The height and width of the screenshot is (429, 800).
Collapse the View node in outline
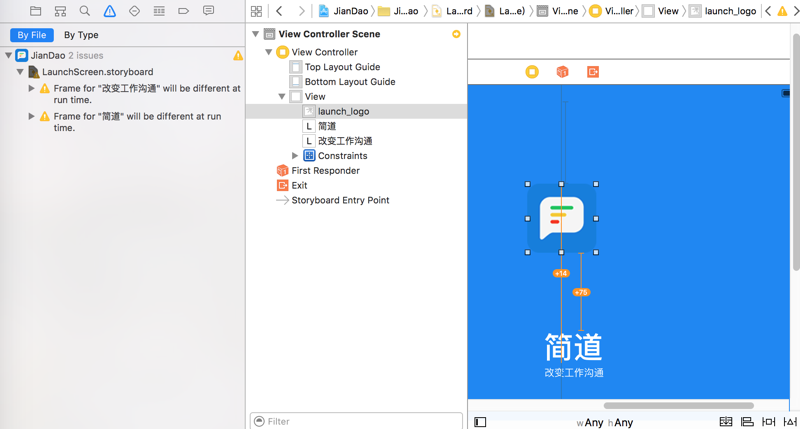282,96
